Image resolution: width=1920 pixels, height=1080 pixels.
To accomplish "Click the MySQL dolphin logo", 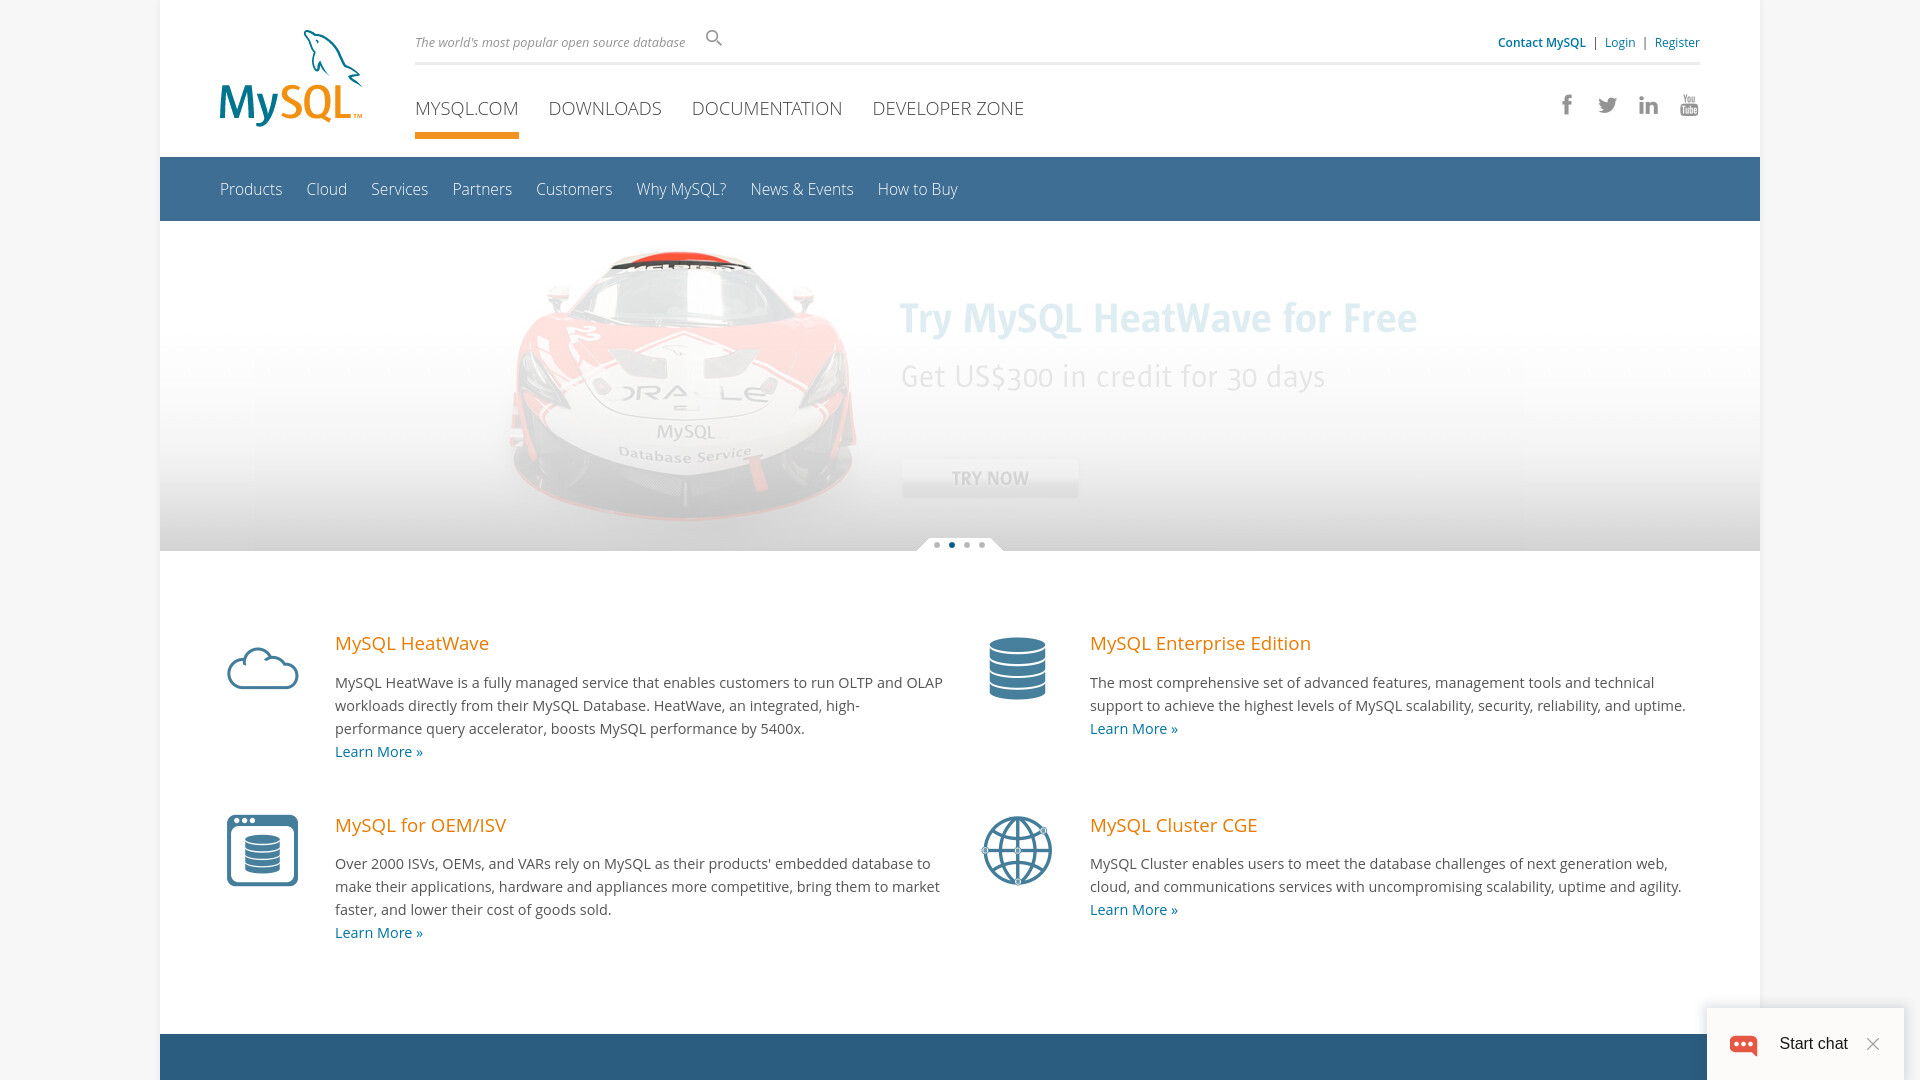I will 291,78.
